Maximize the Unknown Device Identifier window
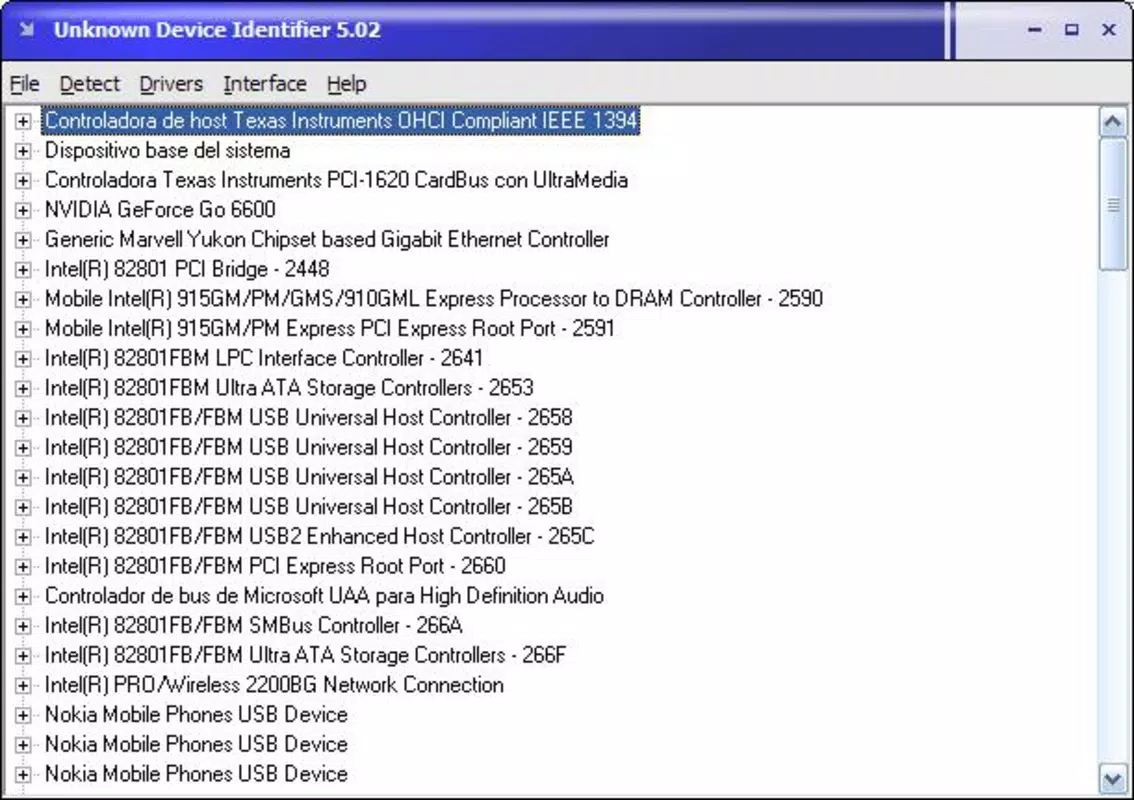Screen dimensions: 1134x800 1072,30
